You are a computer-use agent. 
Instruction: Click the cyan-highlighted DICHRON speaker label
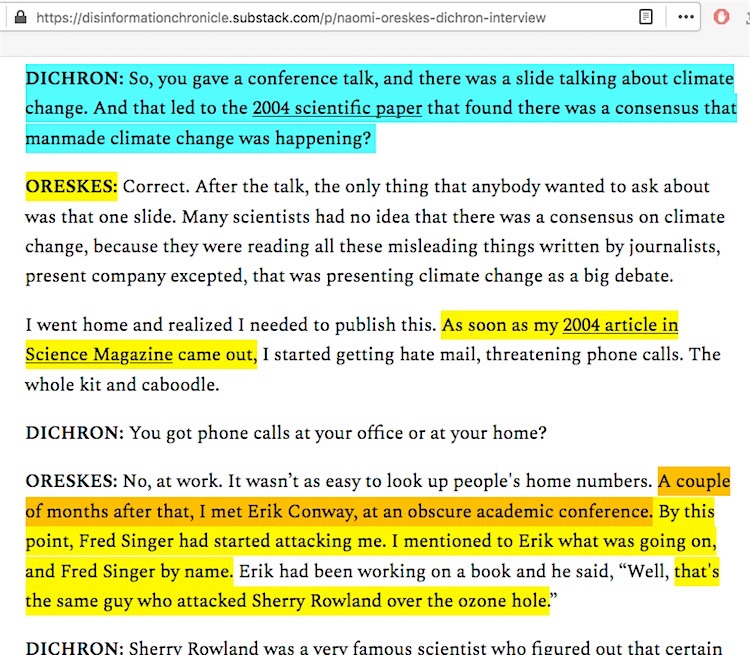(74, 78)
